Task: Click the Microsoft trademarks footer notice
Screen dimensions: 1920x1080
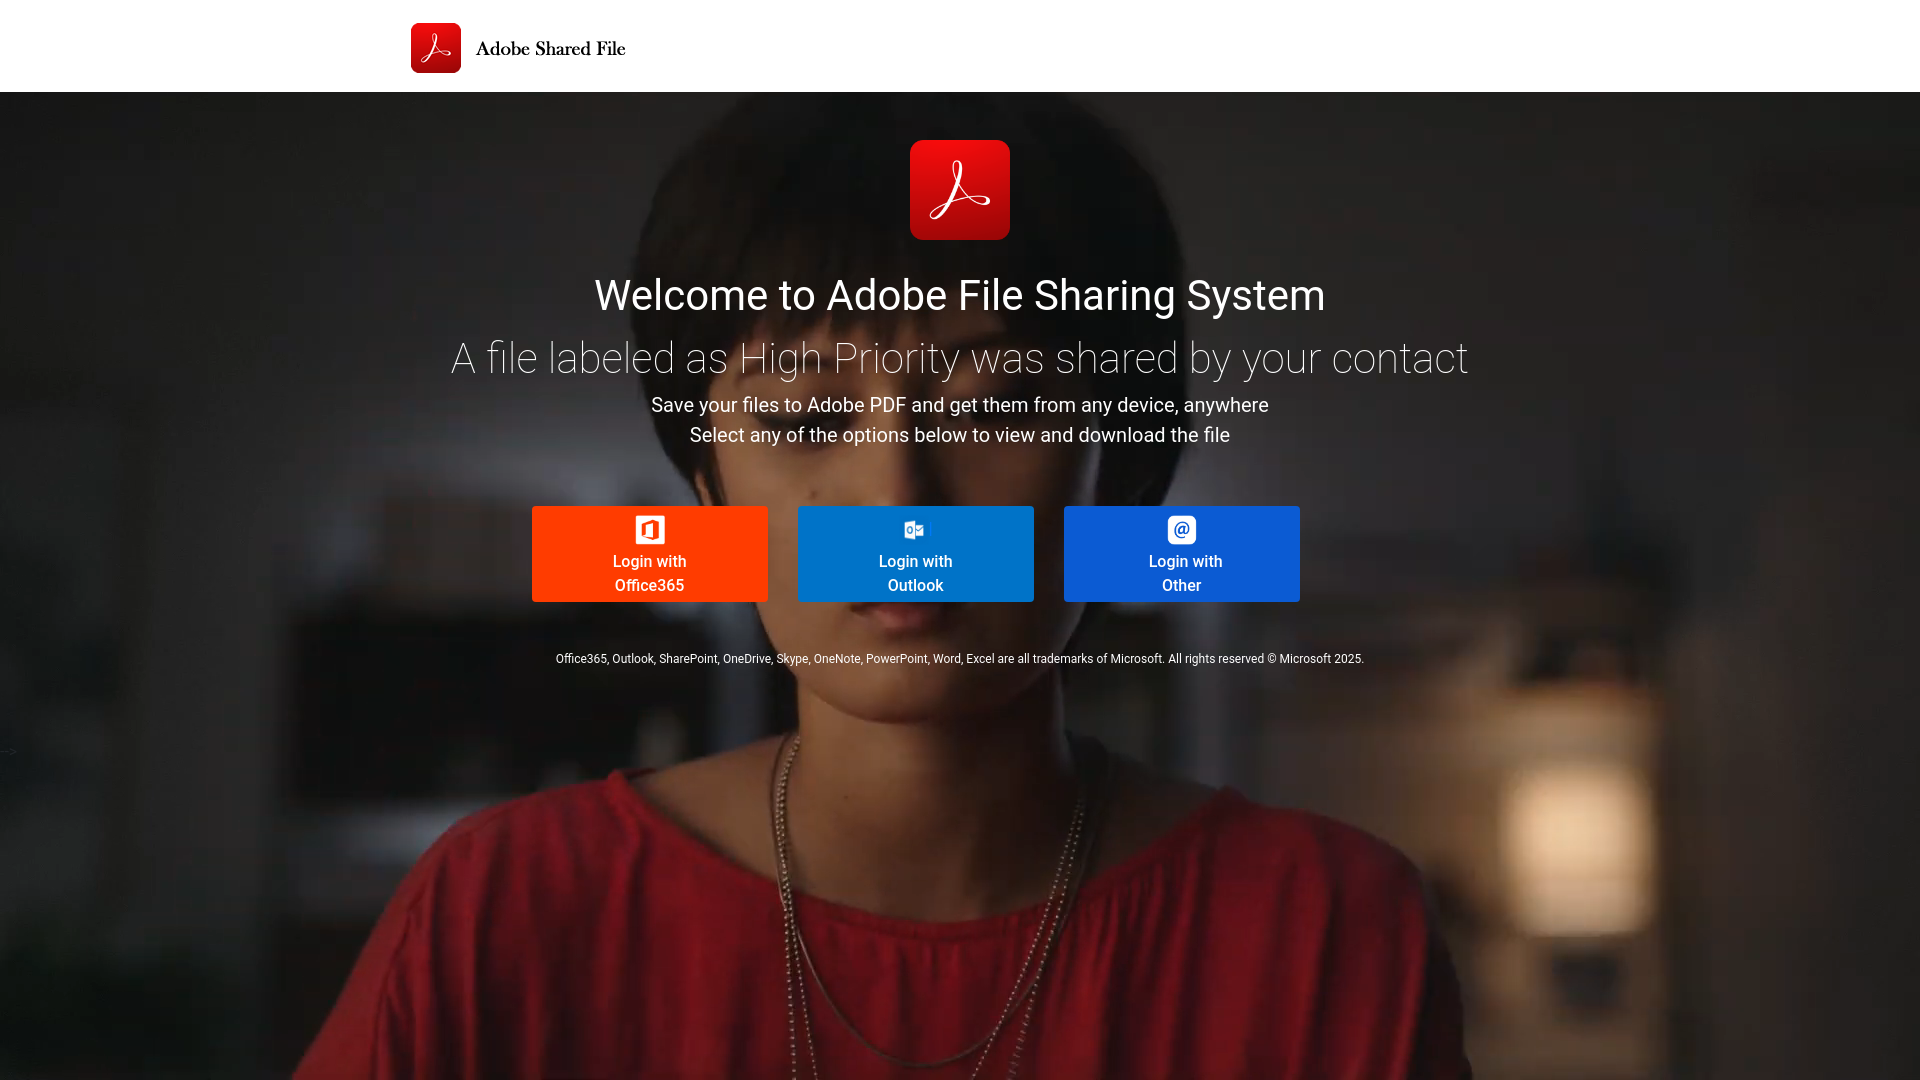Action: 960,659
